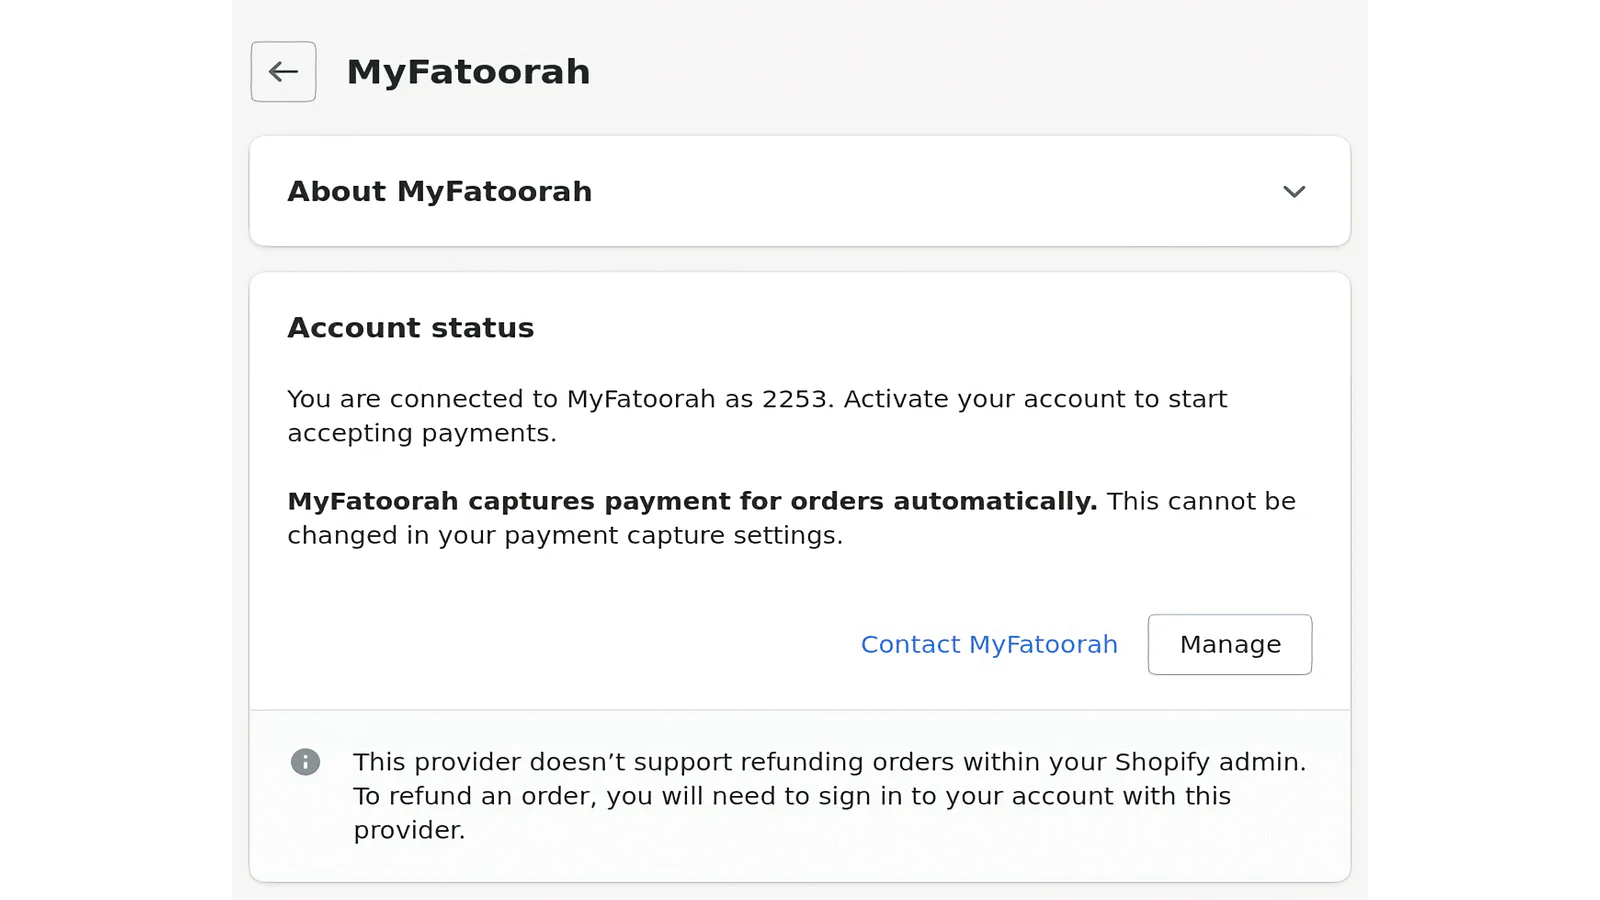This screenshot has width=1600, height=900.
Task: Click the words "Shopify admin"
Action: (1208, 762)
